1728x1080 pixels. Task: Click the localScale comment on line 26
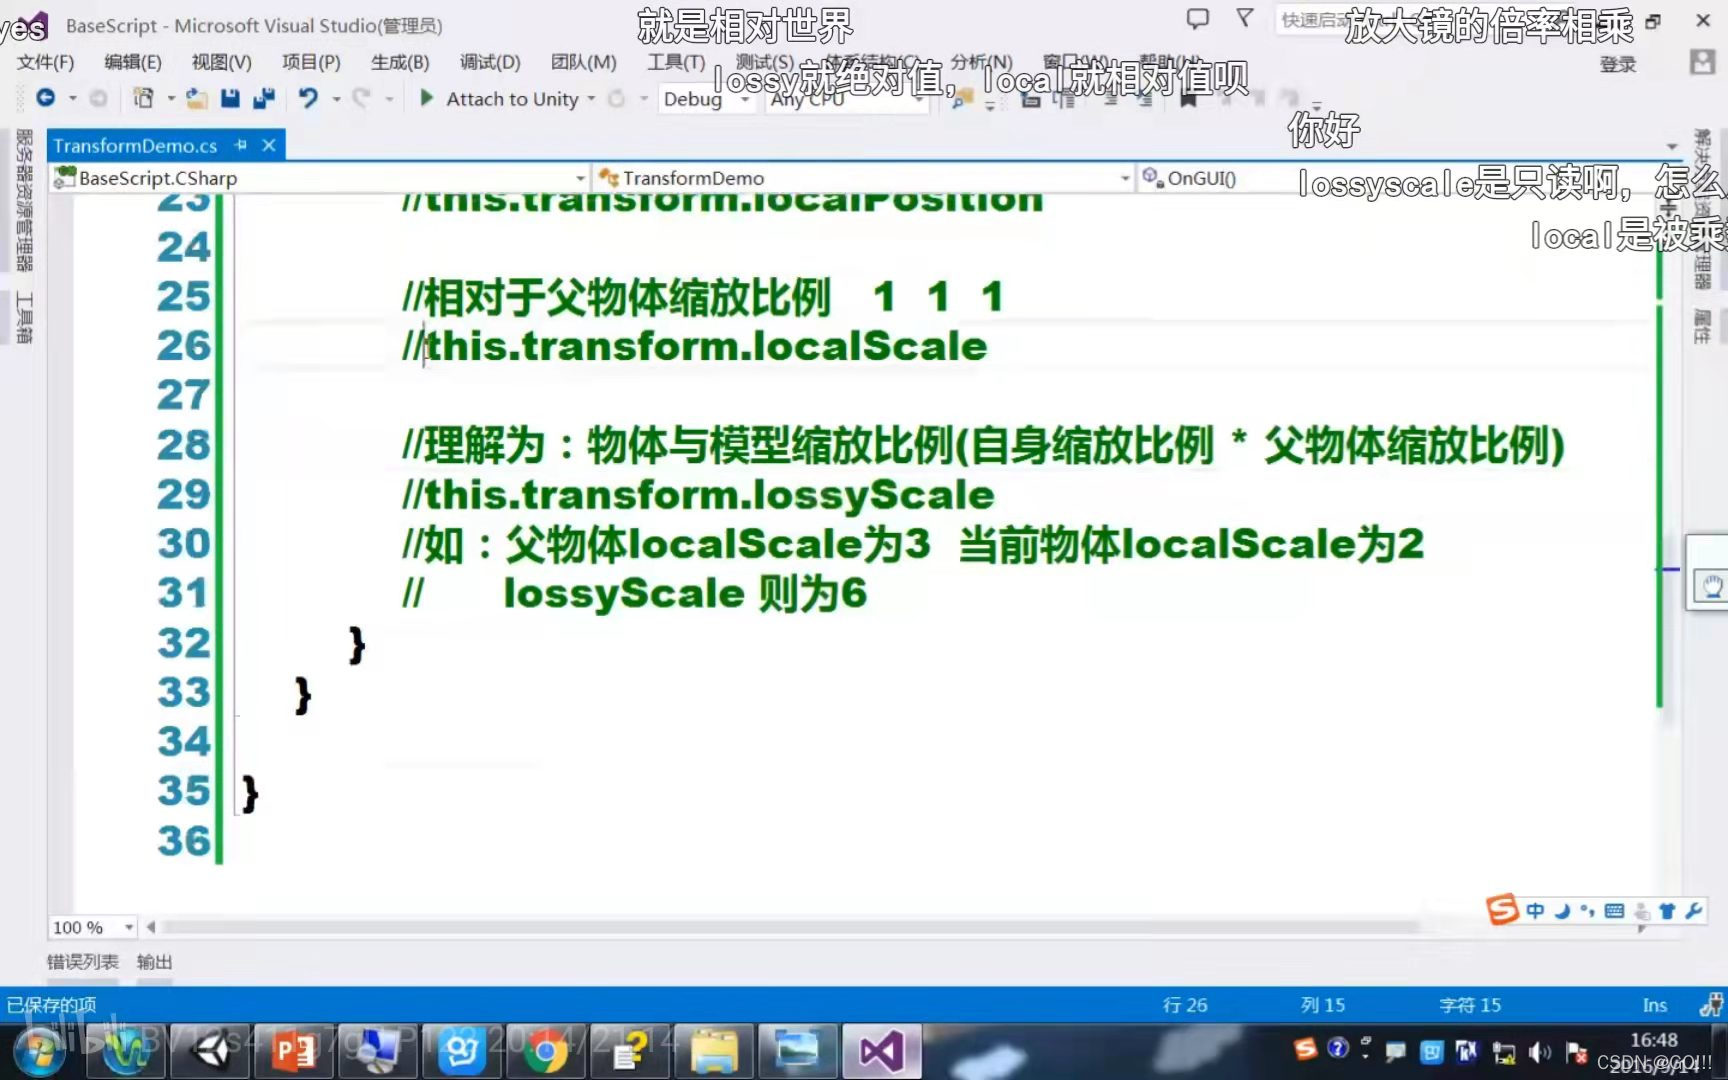[694, 346]
